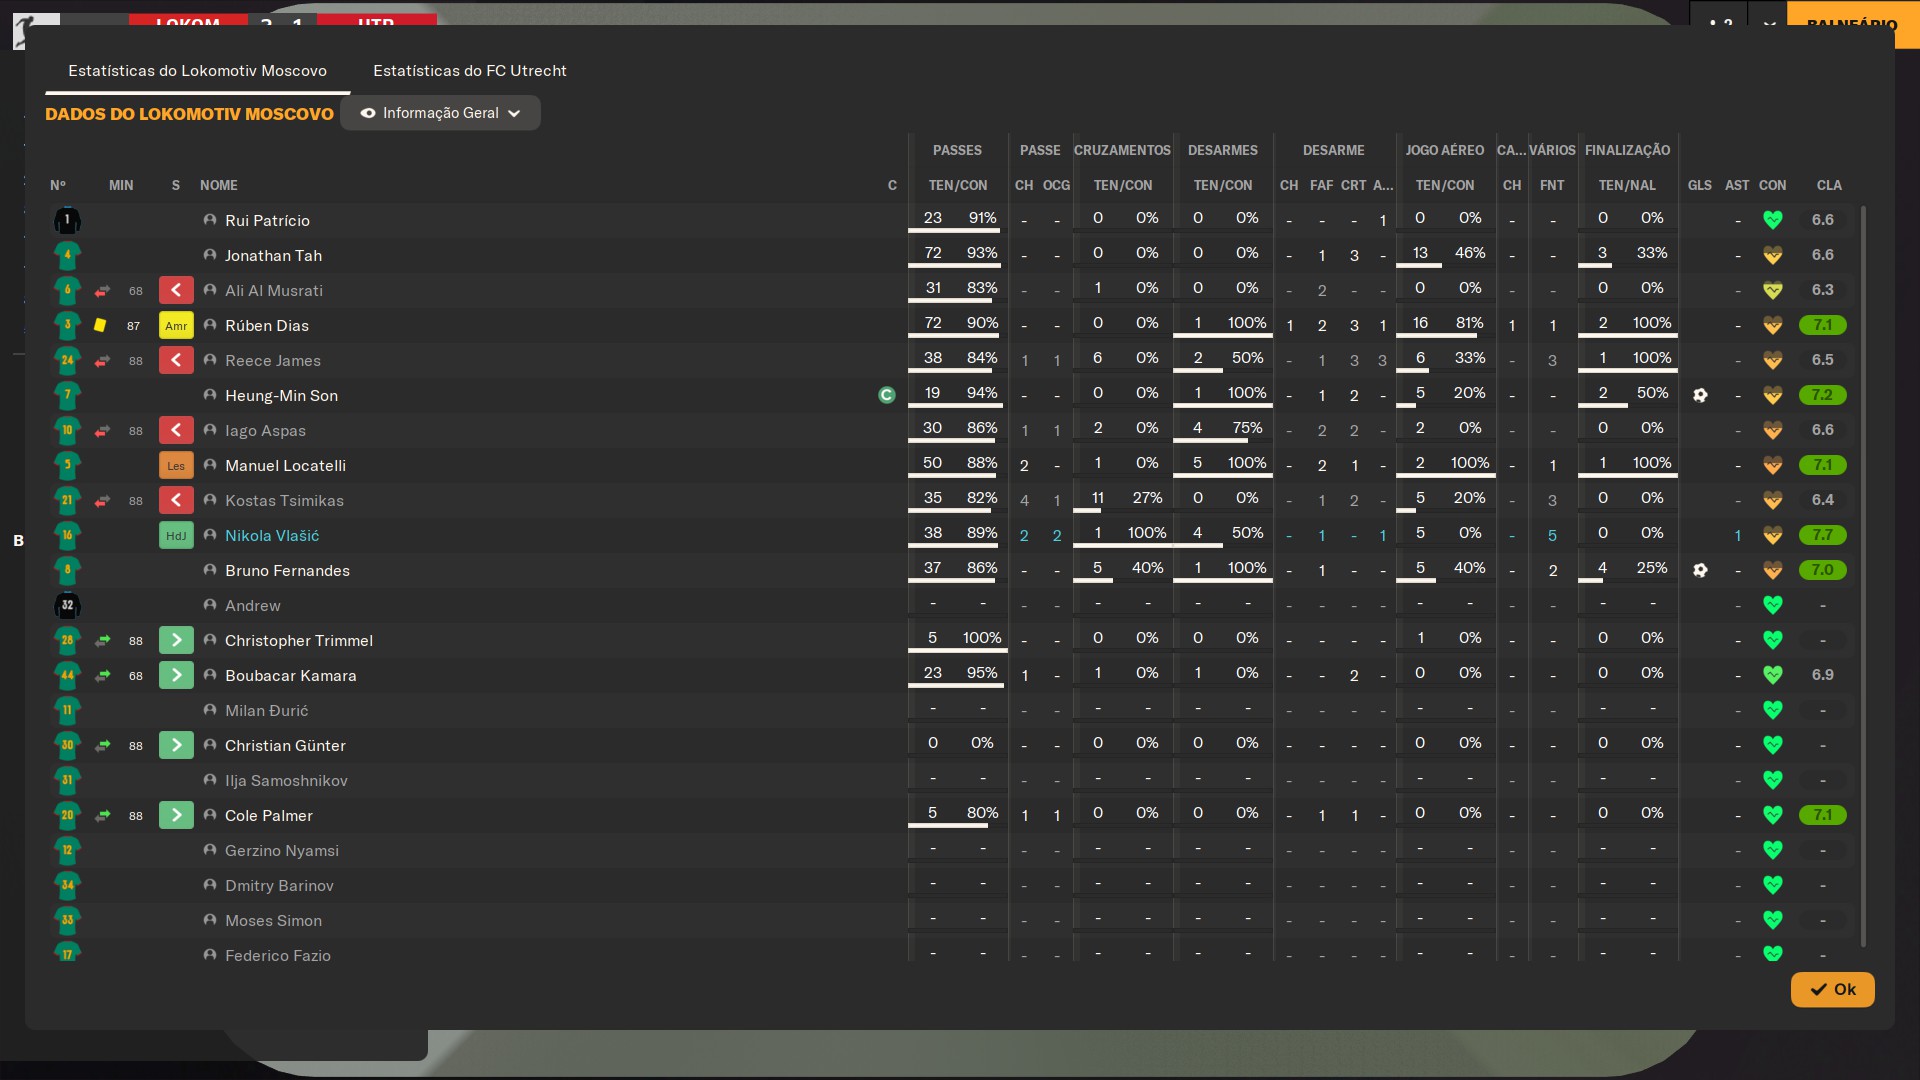
Task: Click Rui Patrício's goalkeeper shirt icon
Action: pyautogui.click(x=67, y=220)
